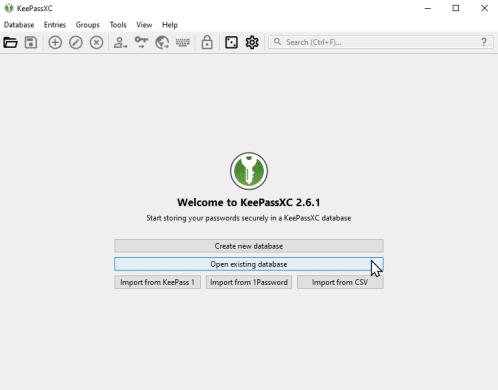Viewport: 498px width, 390px height.
Task: Open password generator dice icon
Action: [231, 43]
